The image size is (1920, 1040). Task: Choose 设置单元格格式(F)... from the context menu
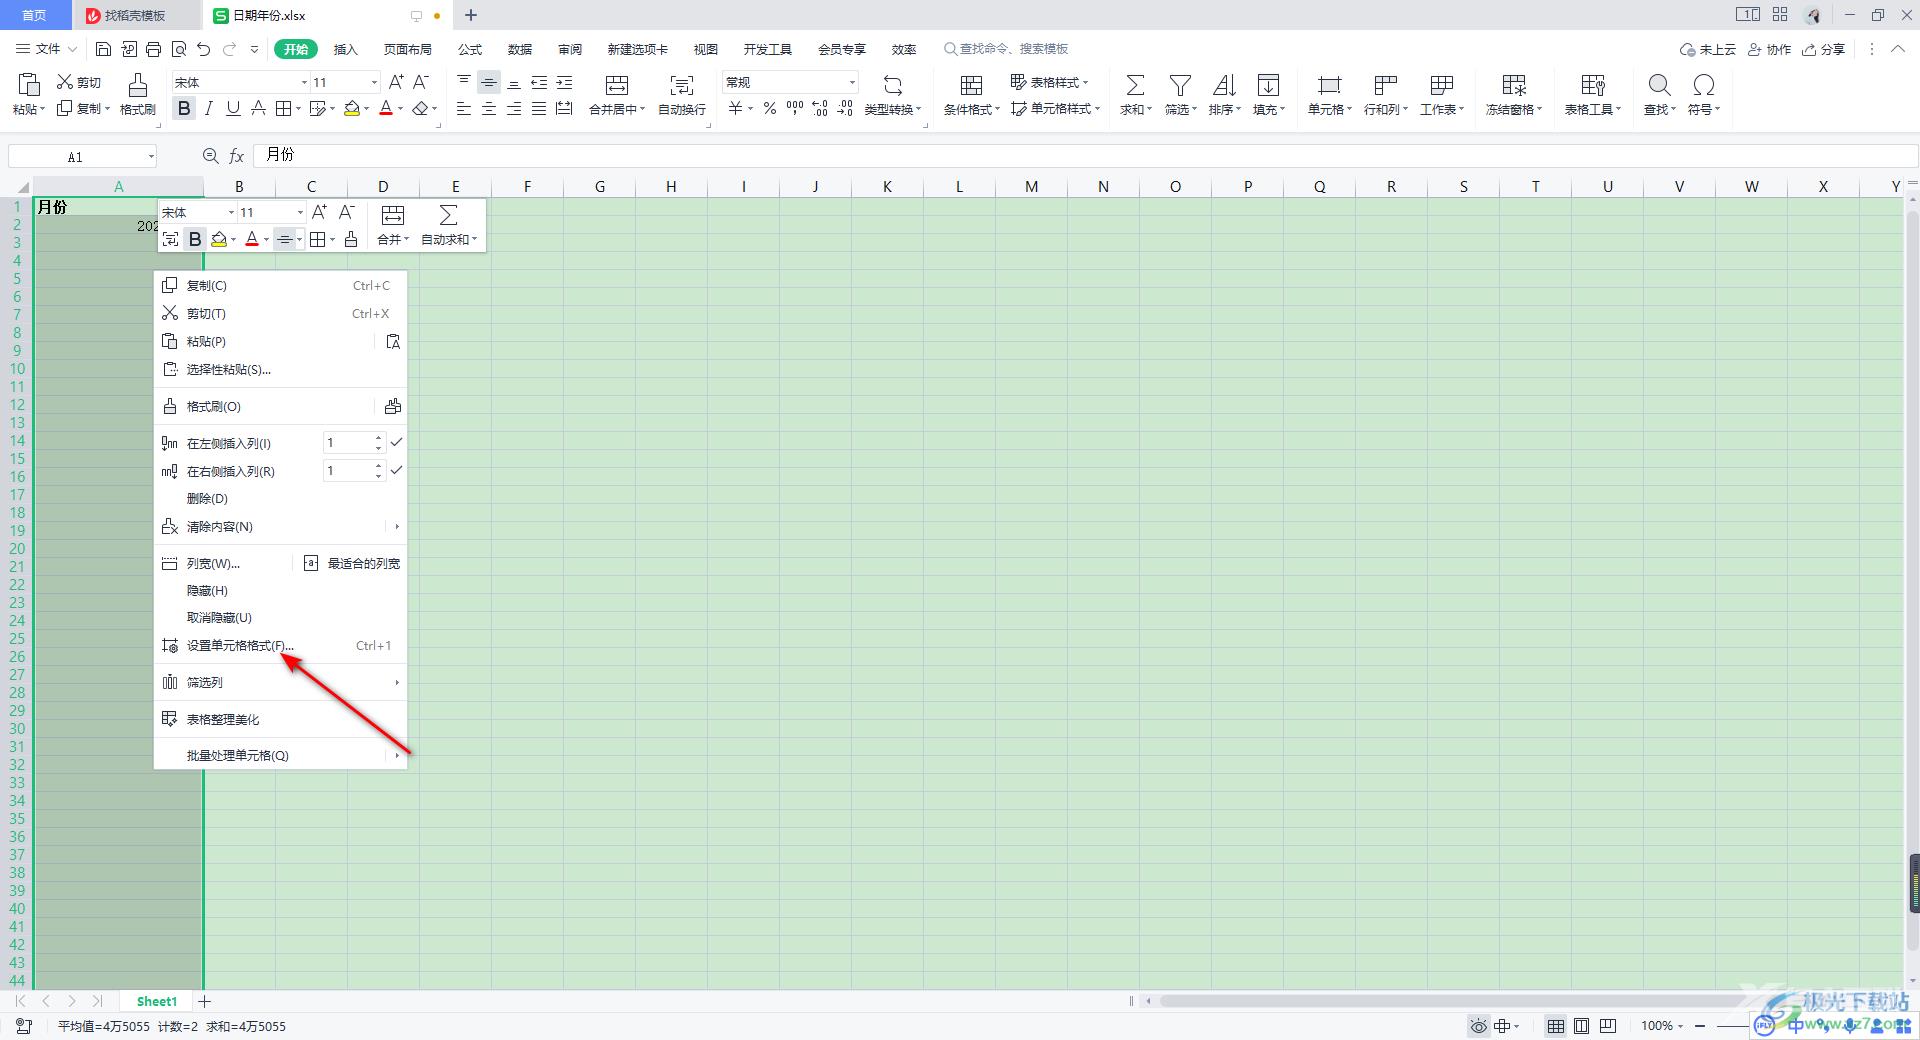(280, 645)
